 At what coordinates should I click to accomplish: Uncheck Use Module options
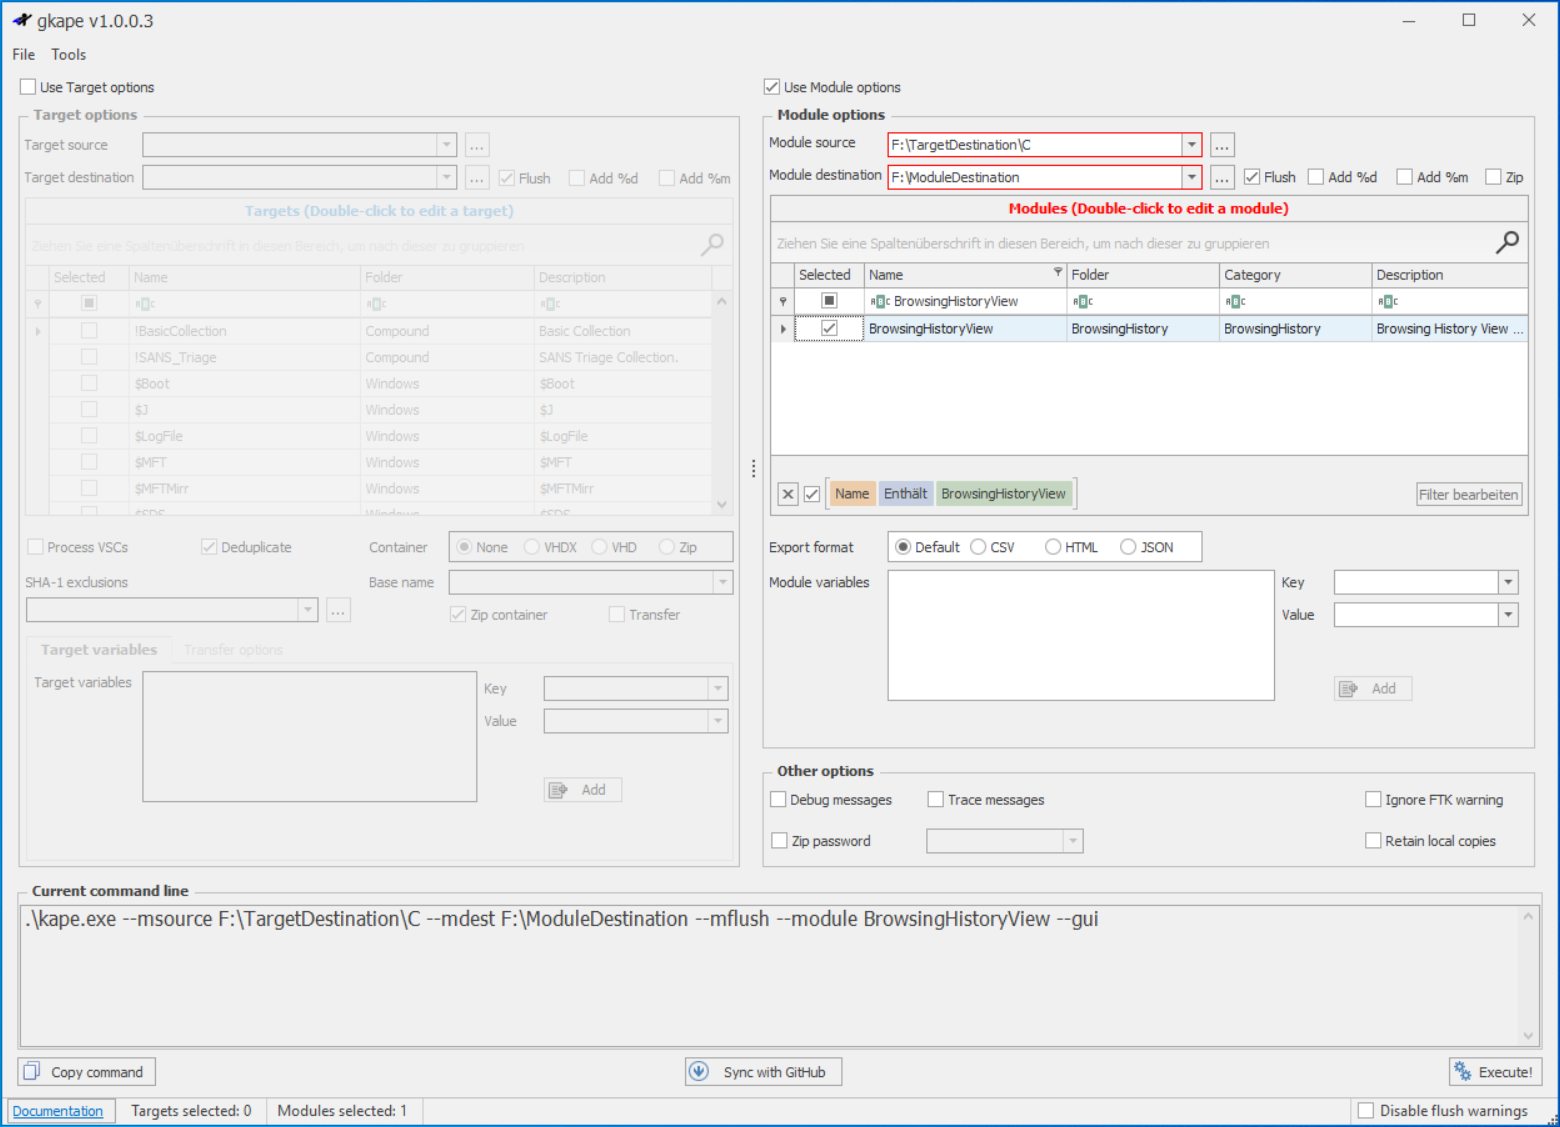(772, 87)
